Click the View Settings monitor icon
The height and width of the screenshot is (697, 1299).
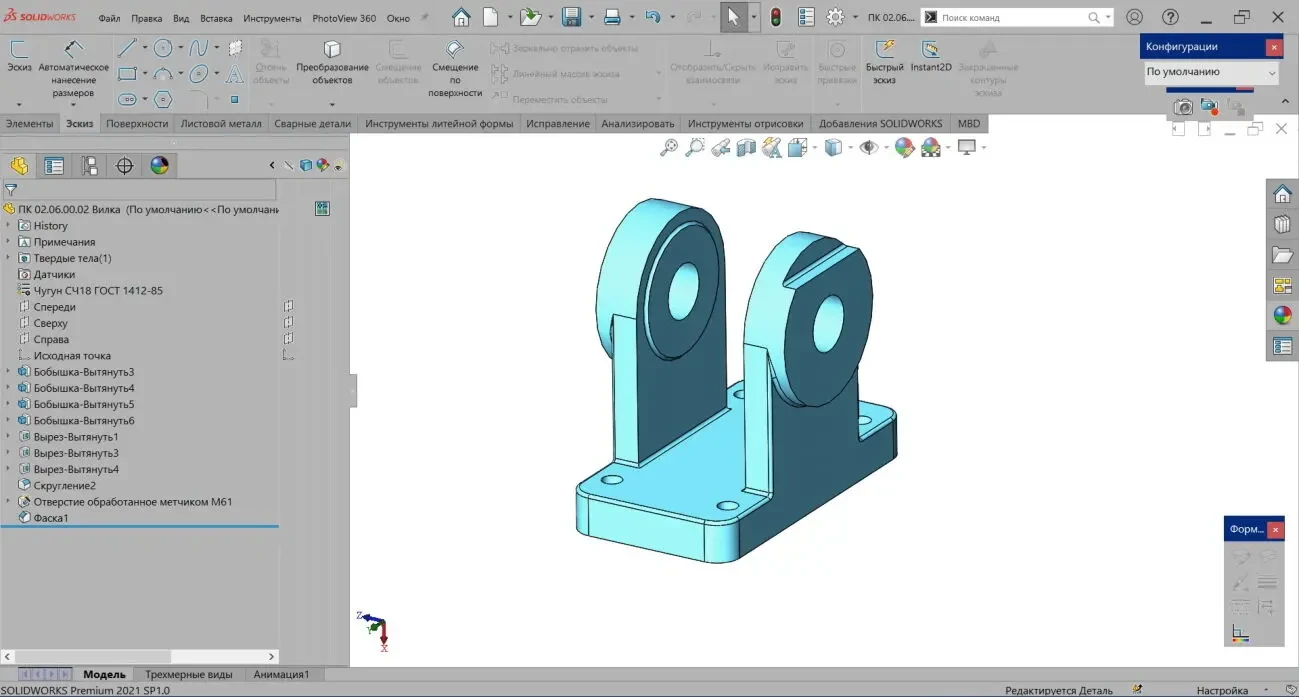click(x=966, y=147)
